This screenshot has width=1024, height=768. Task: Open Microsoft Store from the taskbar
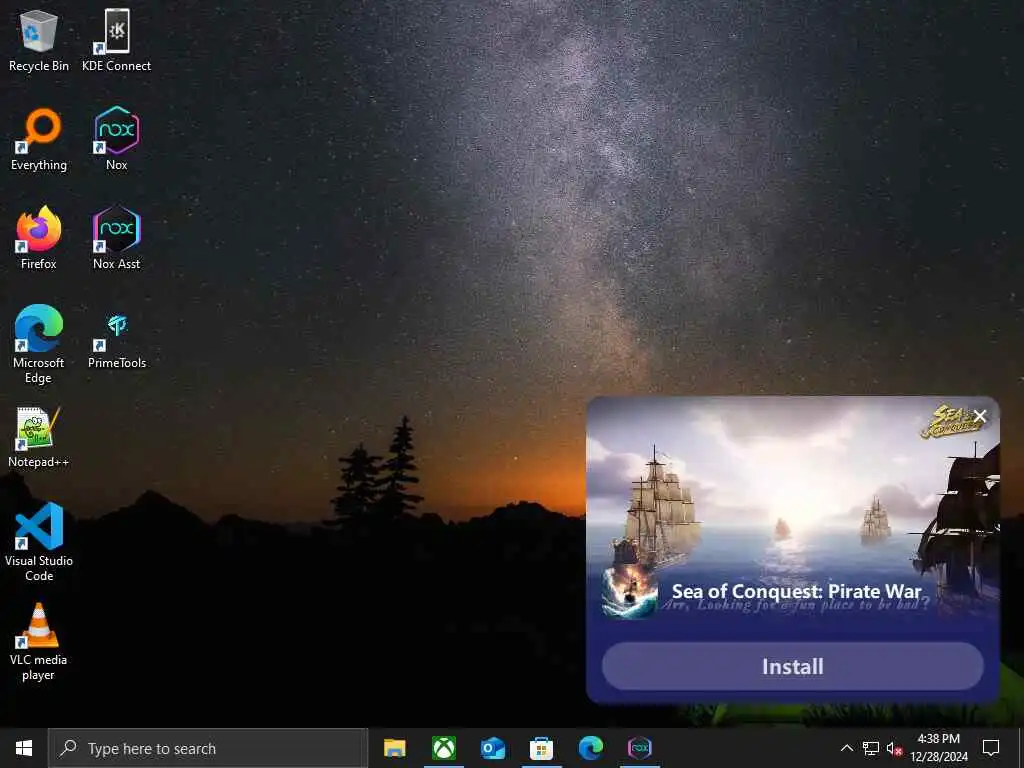541,748
